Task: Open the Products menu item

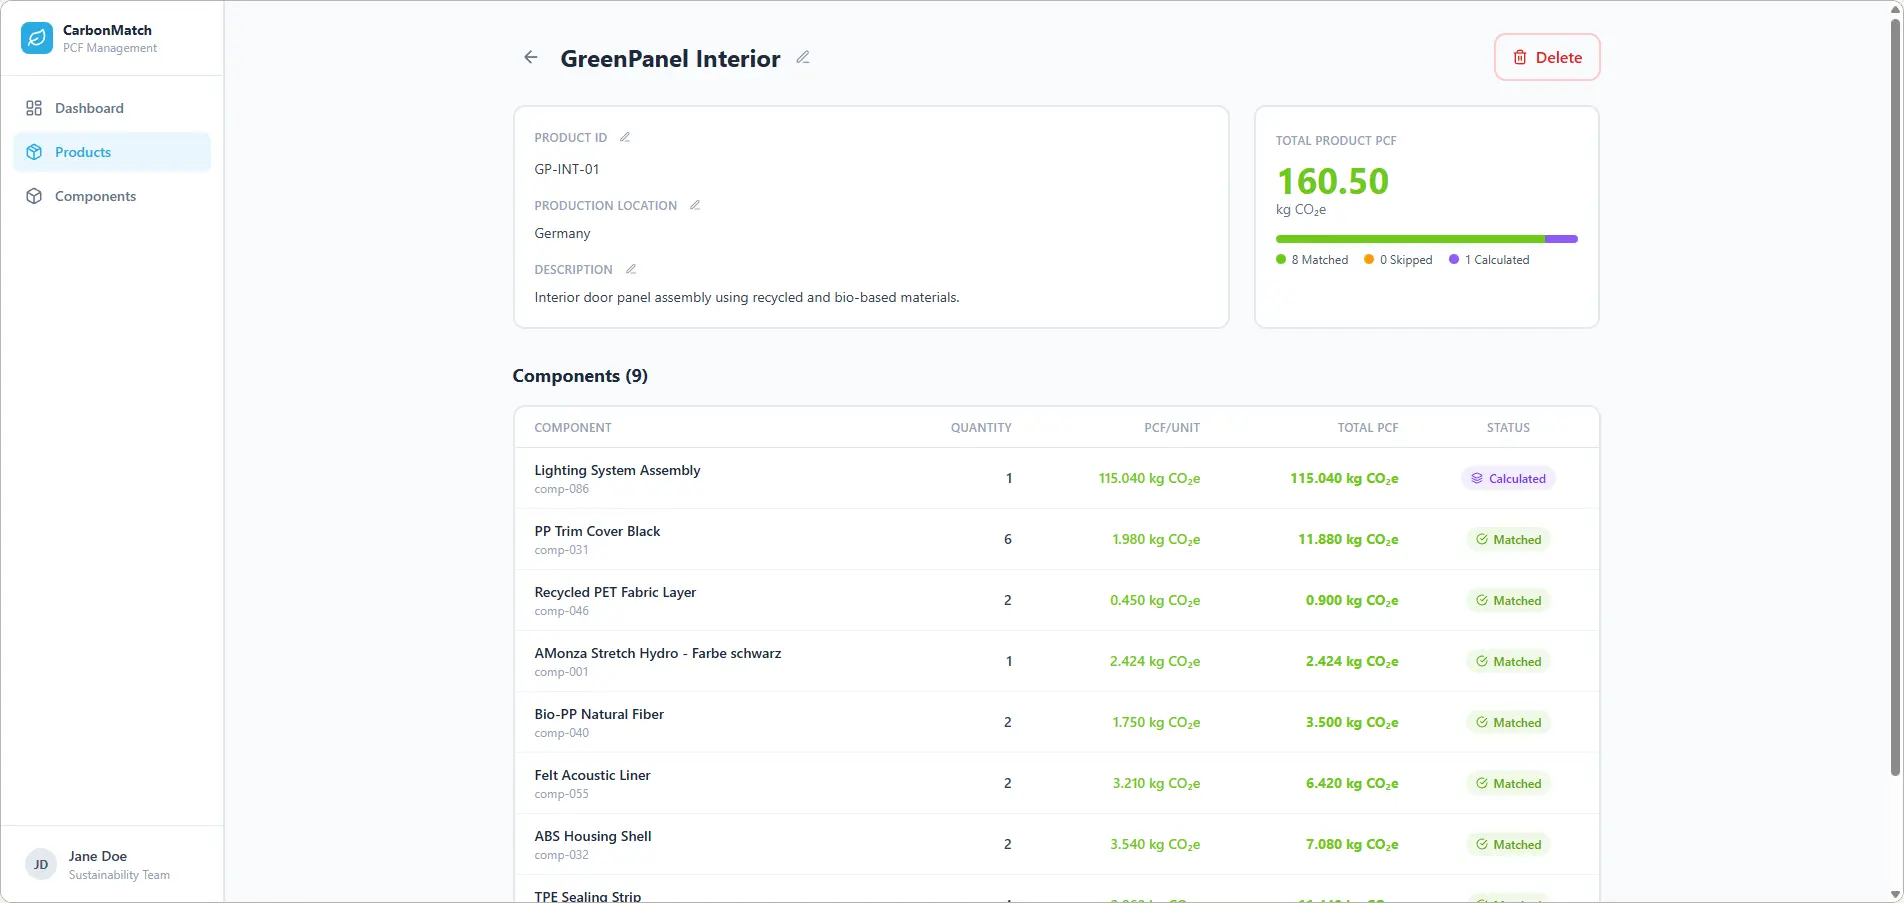Action: [x=83, y=152]
